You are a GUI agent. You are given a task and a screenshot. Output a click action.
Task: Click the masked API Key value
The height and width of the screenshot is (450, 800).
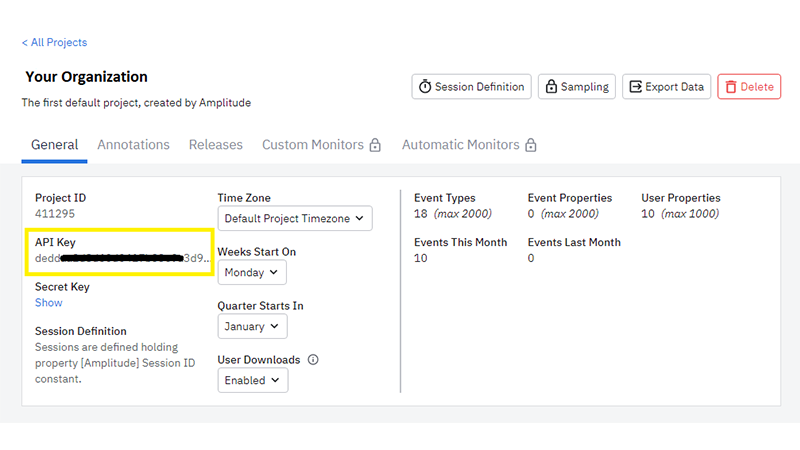(x=122, y=258)
